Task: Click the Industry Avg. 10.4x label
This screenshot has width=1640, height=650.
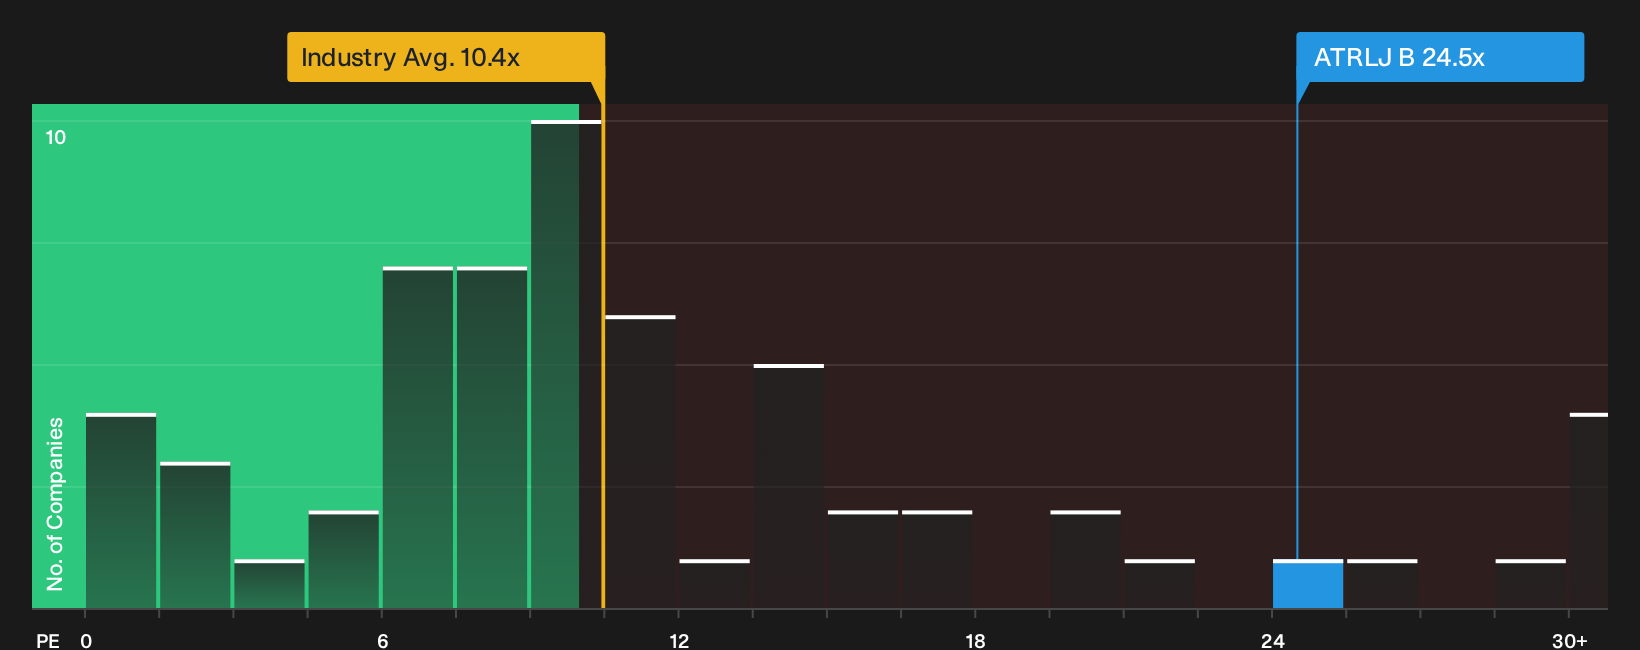Action: pos(446,57)
